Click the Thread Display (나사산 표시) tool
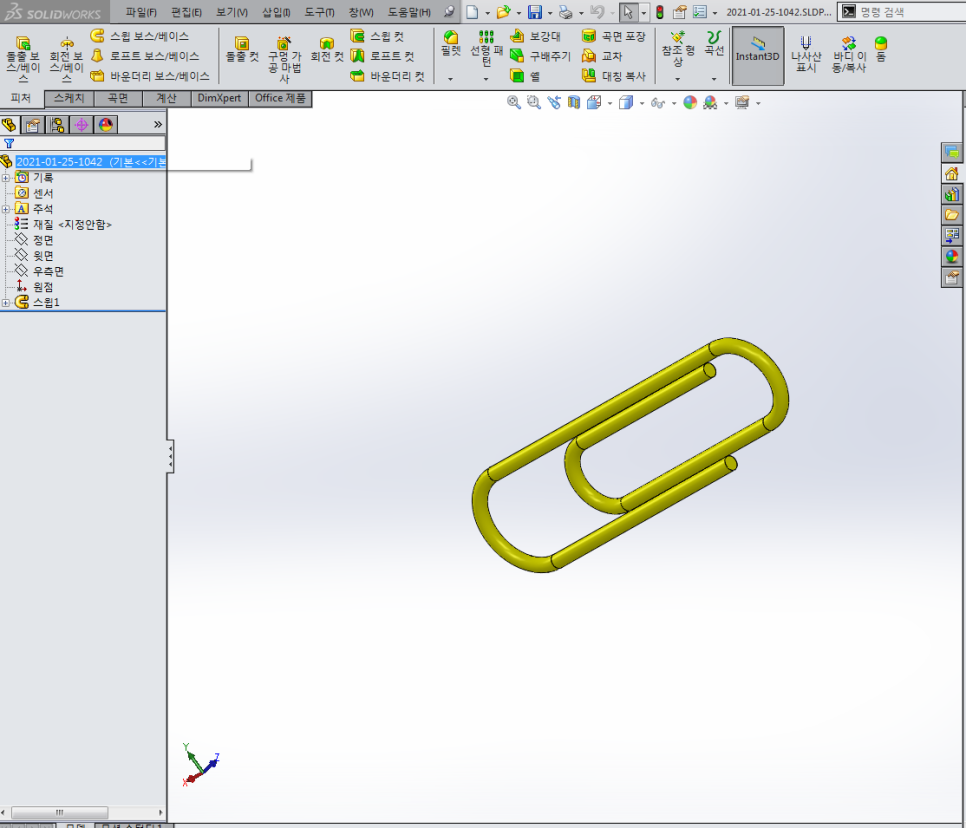966x828 pixels. click(x=806, y=53)
